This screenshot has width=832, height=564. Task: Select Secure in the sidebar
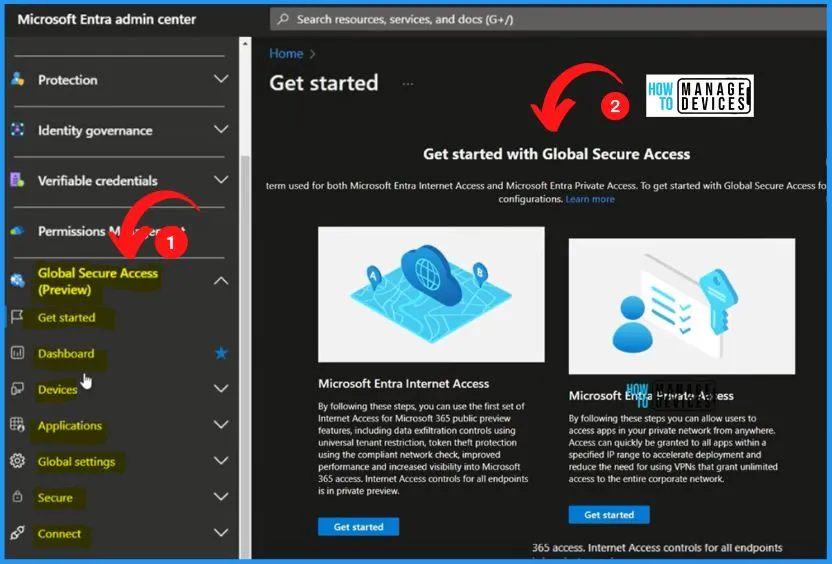click(55, 498)
